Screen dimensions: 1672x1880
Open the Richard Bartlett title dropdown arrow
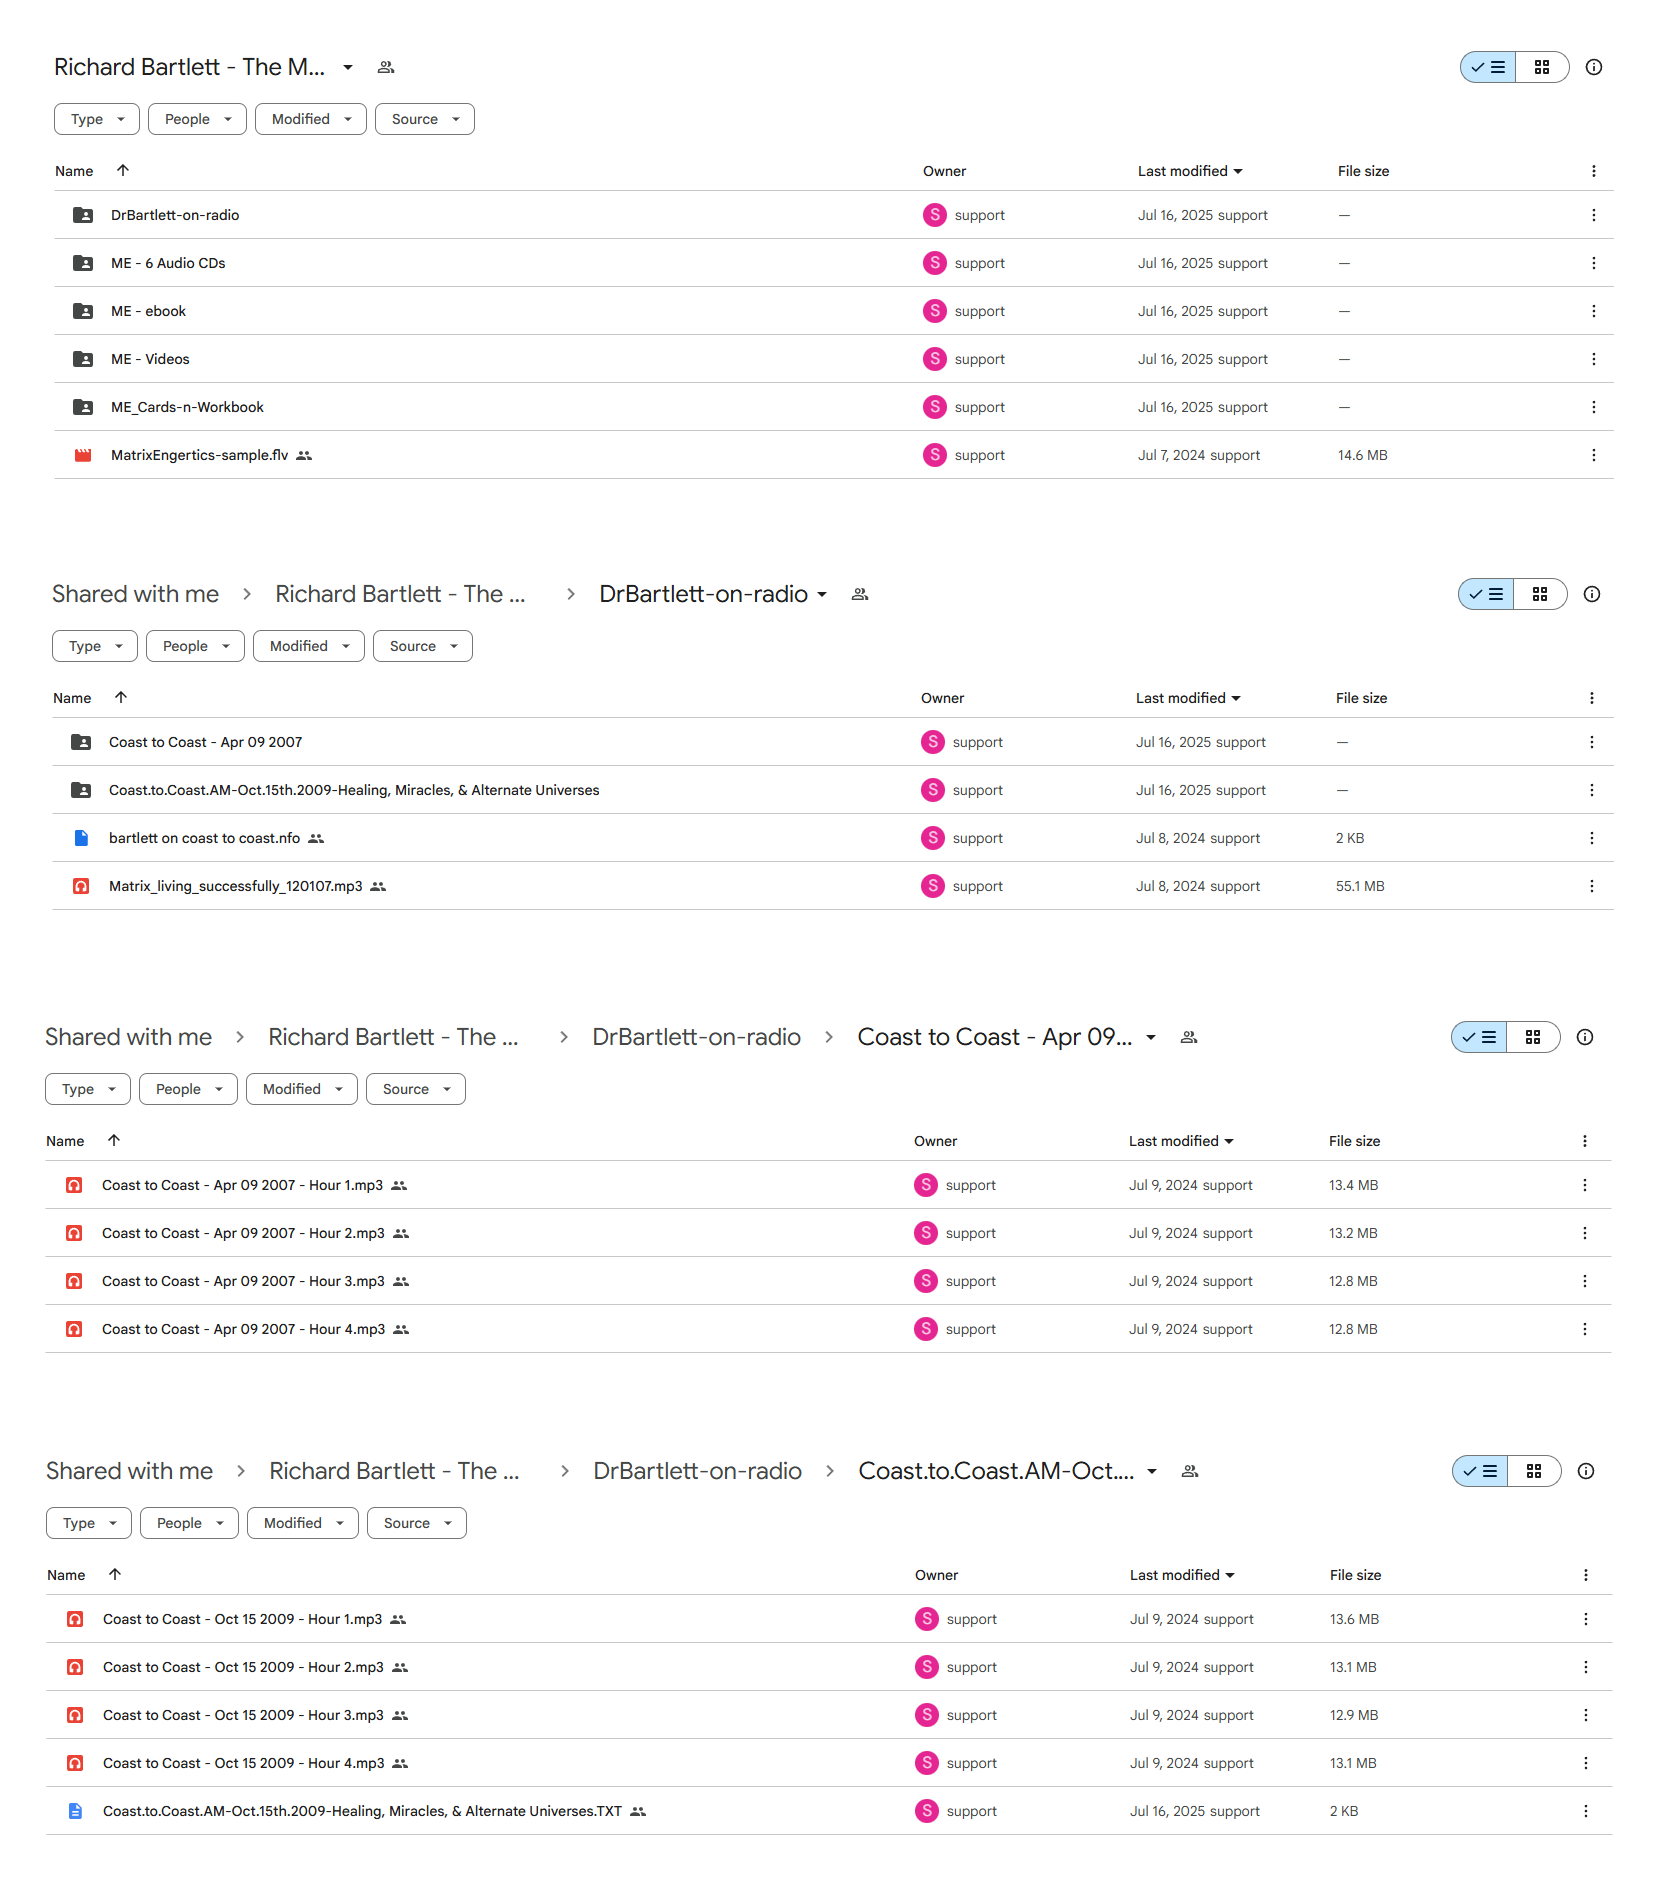(x=348, y=67)
